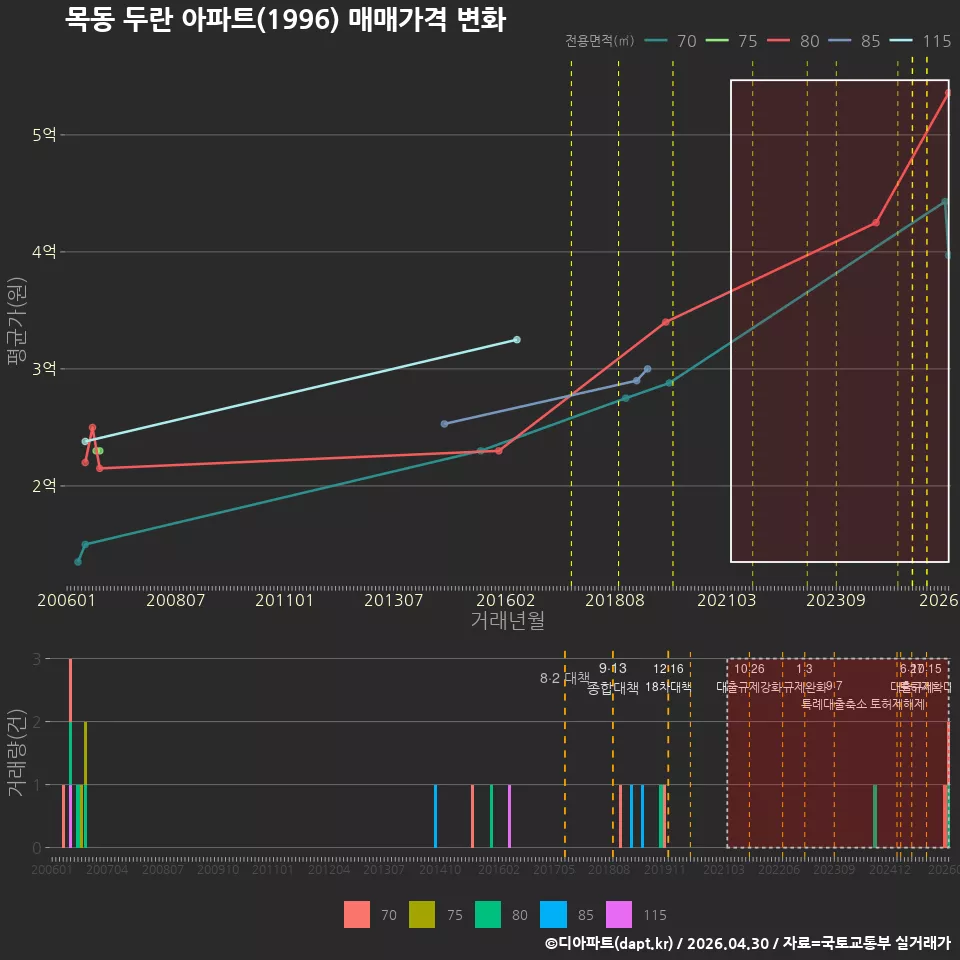The width and height of the screenshot is (960, 960).
Task: Click the olive 75 legend swatch
Action: click(422, 915)
